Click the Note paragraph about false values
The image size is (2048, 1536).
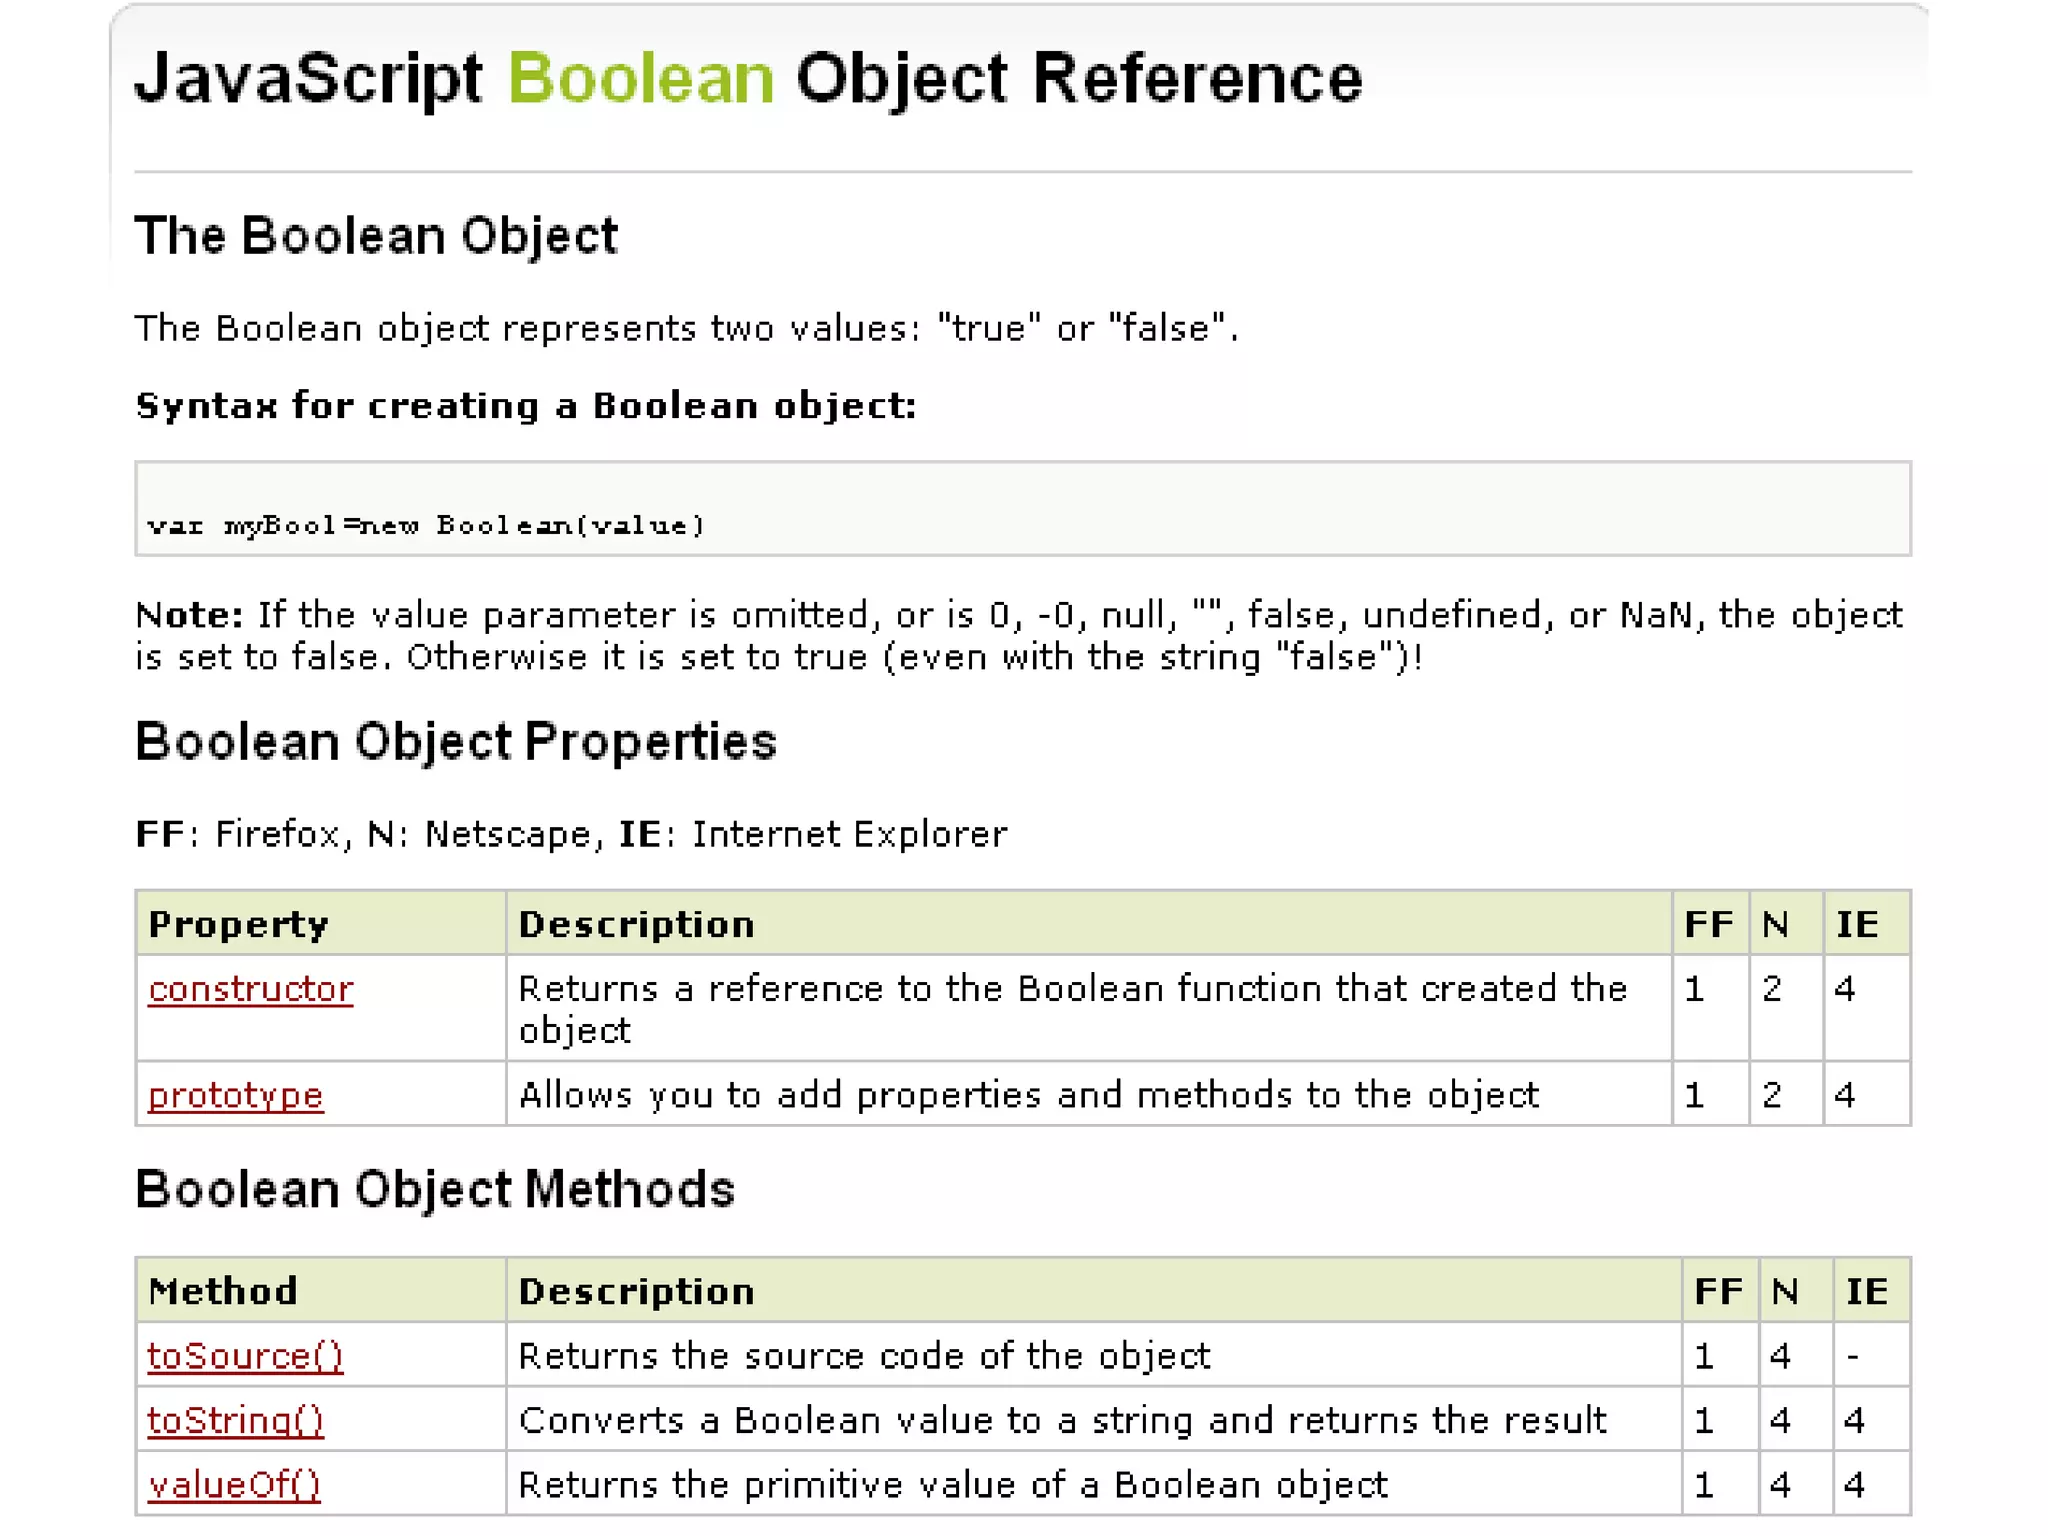(1018, 636)
